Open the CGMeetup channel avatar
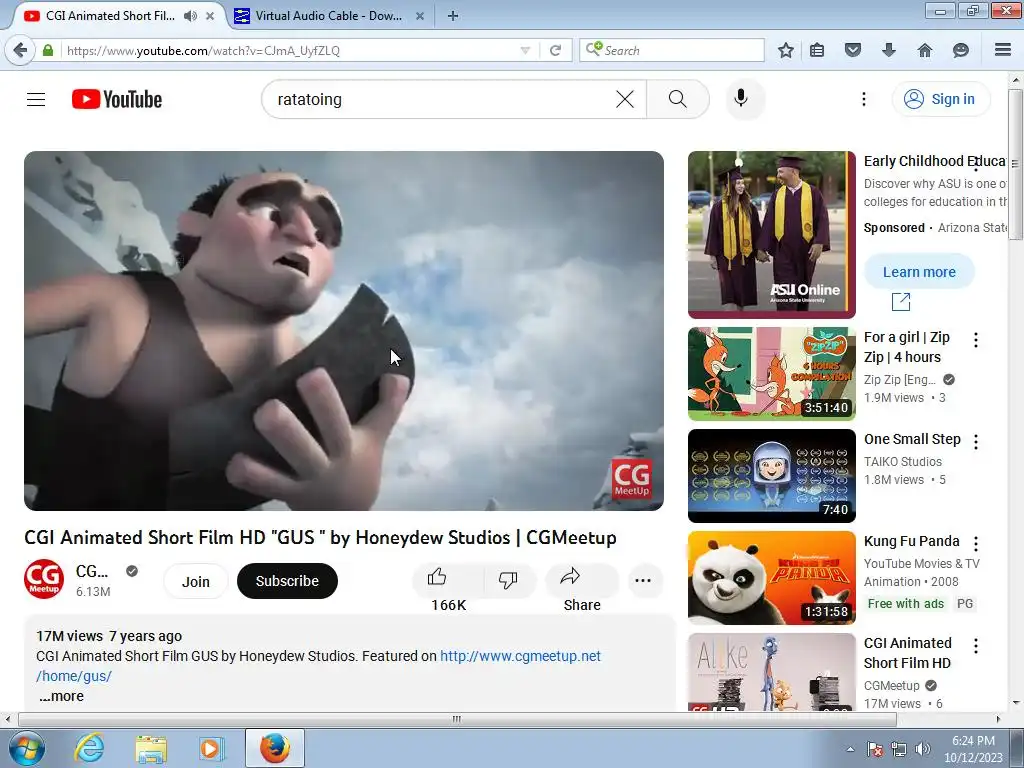Viewport: 1024px width, 768px height. [x=44, y=579]
